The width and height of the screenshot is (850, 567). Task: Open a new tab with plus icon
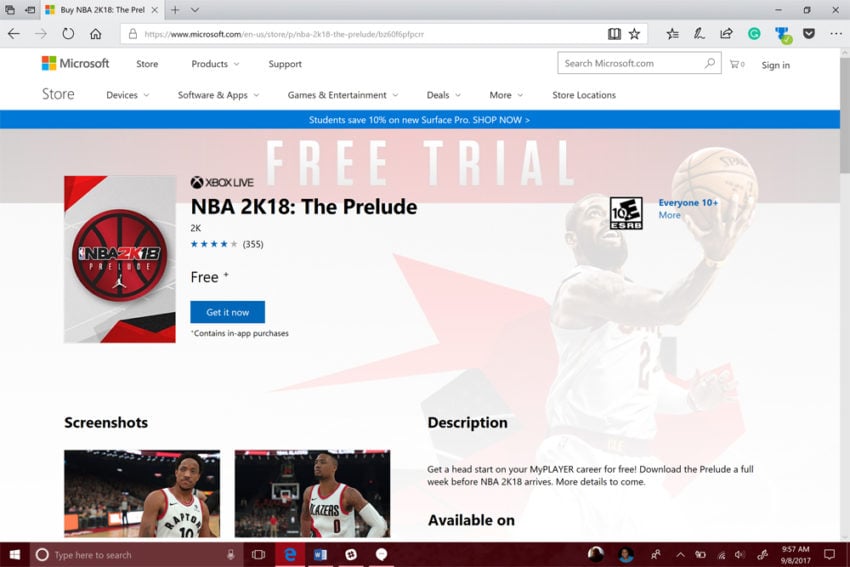click(x=175, y=10)
